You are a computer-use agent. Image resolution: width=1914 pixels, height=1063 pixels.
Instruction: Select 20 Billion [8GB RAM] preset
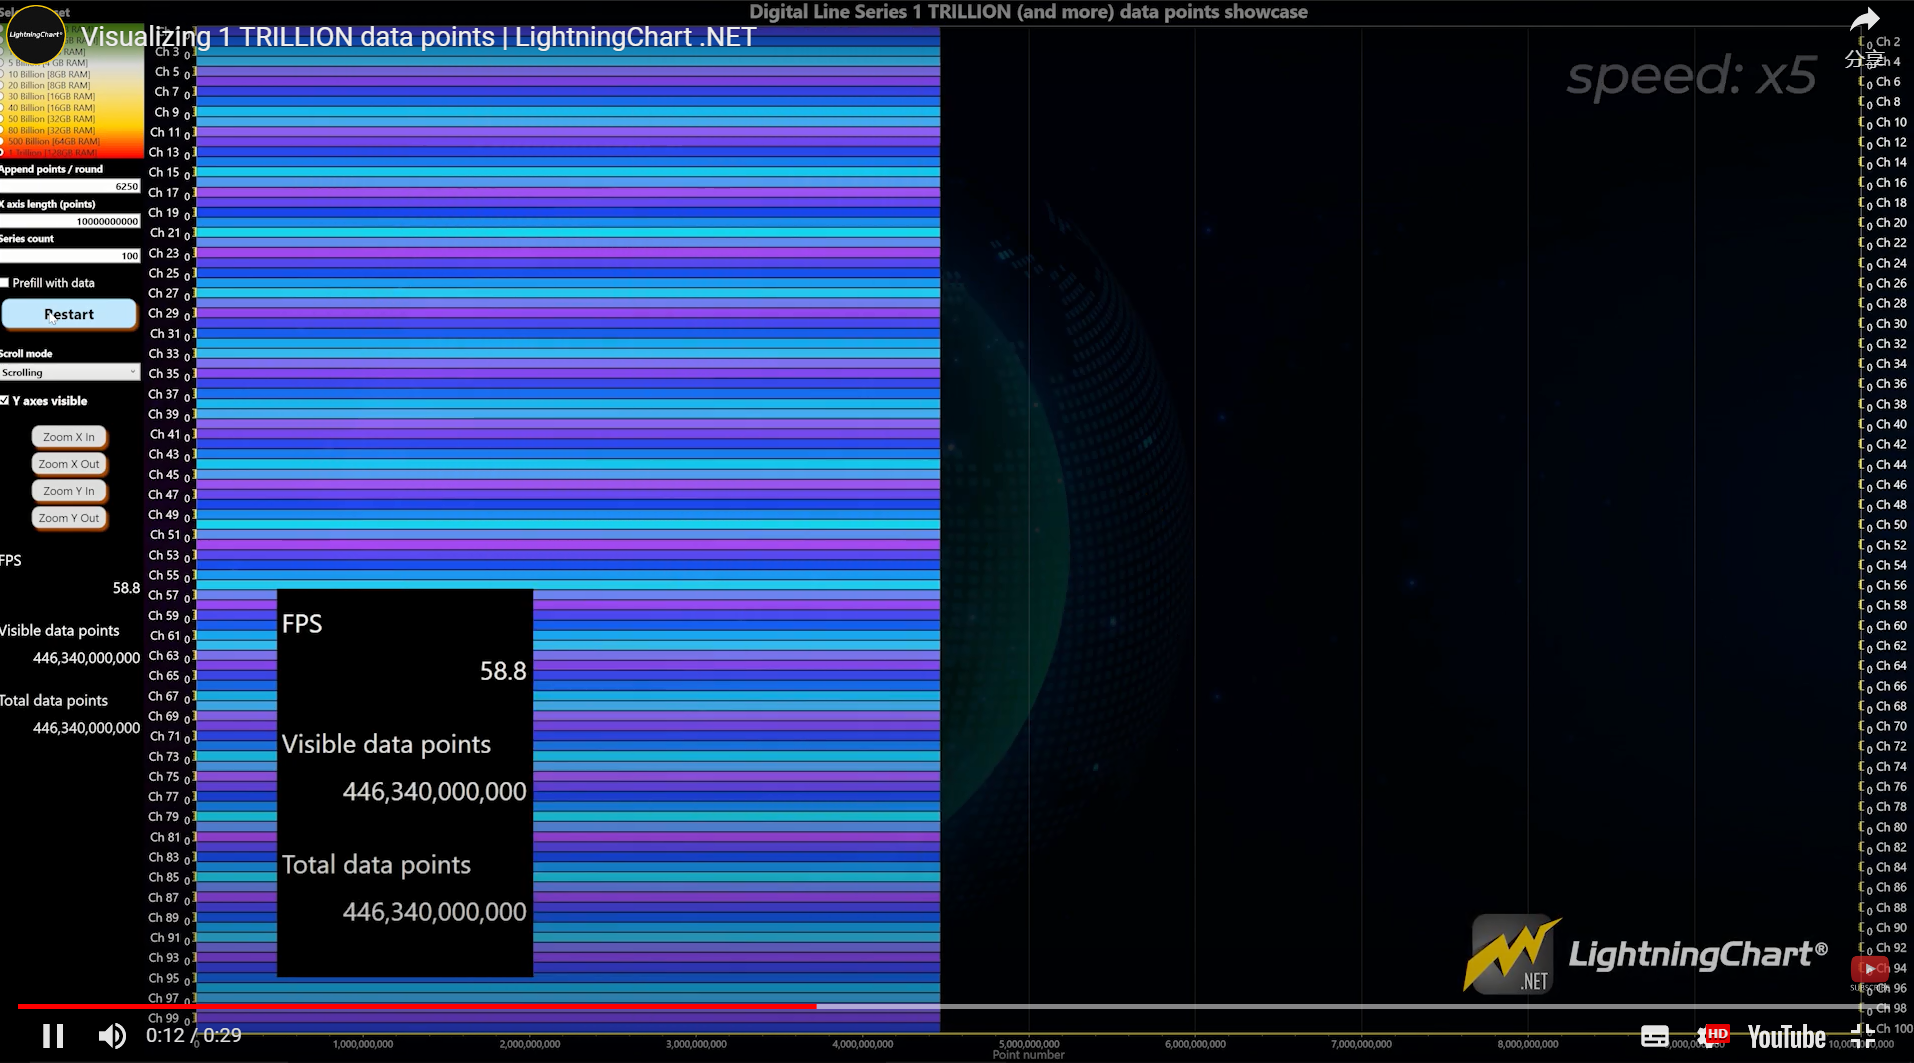49,85
